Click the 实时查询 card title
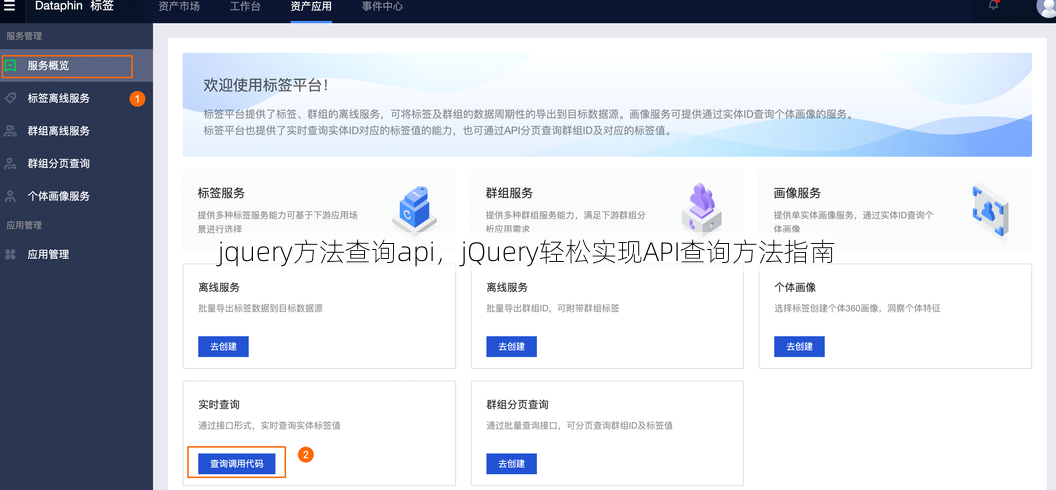This screenshot has width=1056, height=490. pyautogui.click(x=219, y=405)
